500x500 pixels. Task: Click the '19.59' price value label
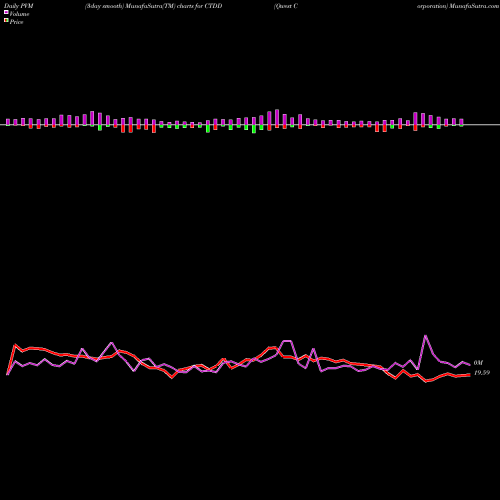(x=482, y=373)
